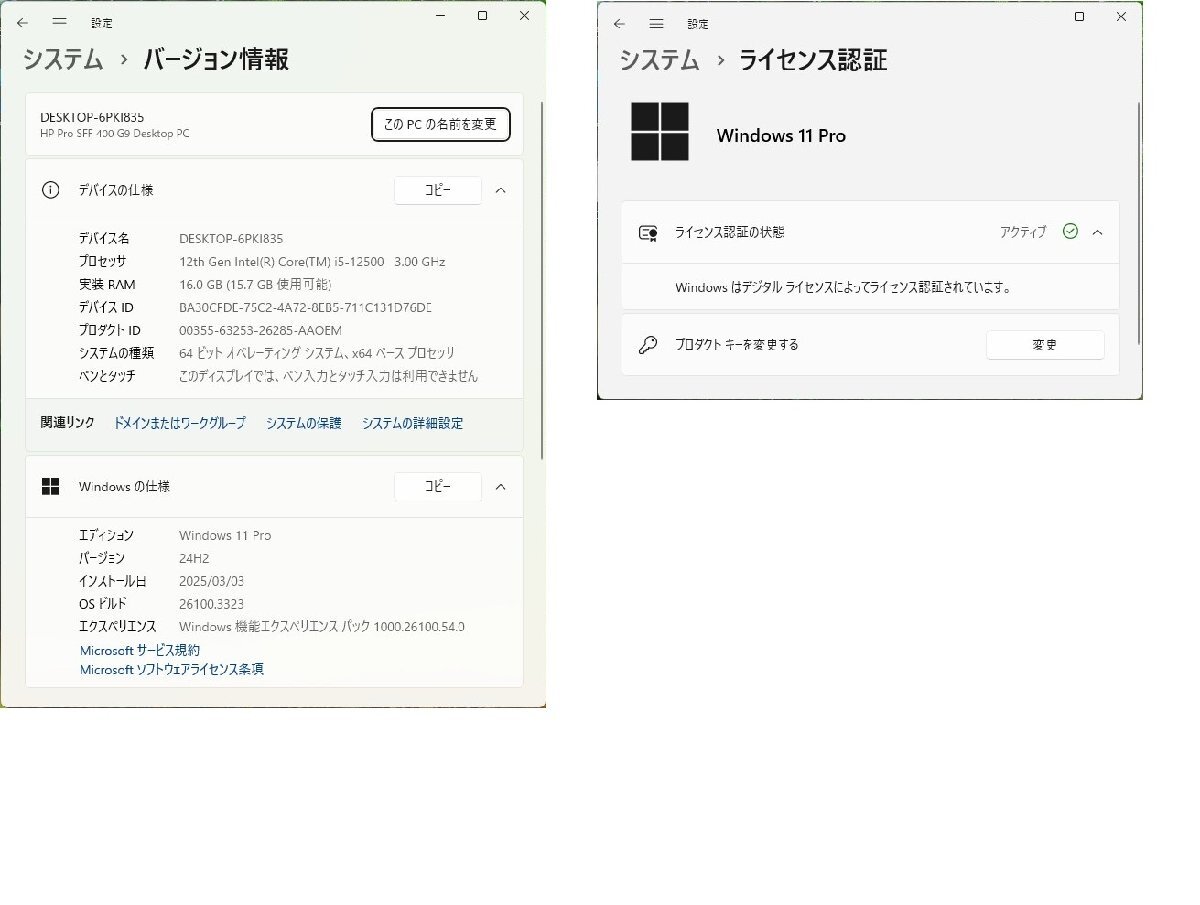
Task: Click the green active checkmark icon
Action: [1070, 232]
